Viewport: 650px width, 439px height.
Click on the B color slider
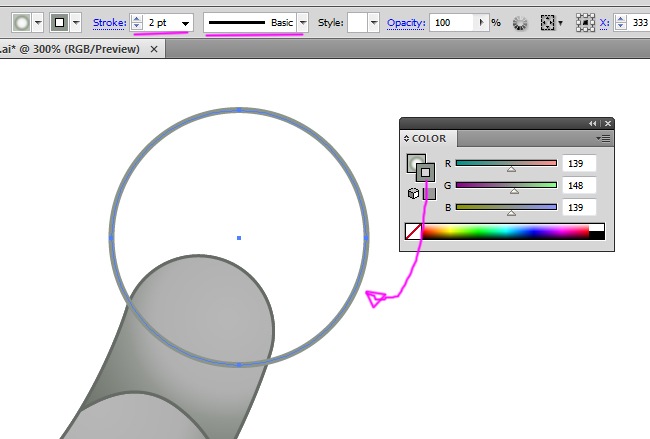click(x=506, y=207)
